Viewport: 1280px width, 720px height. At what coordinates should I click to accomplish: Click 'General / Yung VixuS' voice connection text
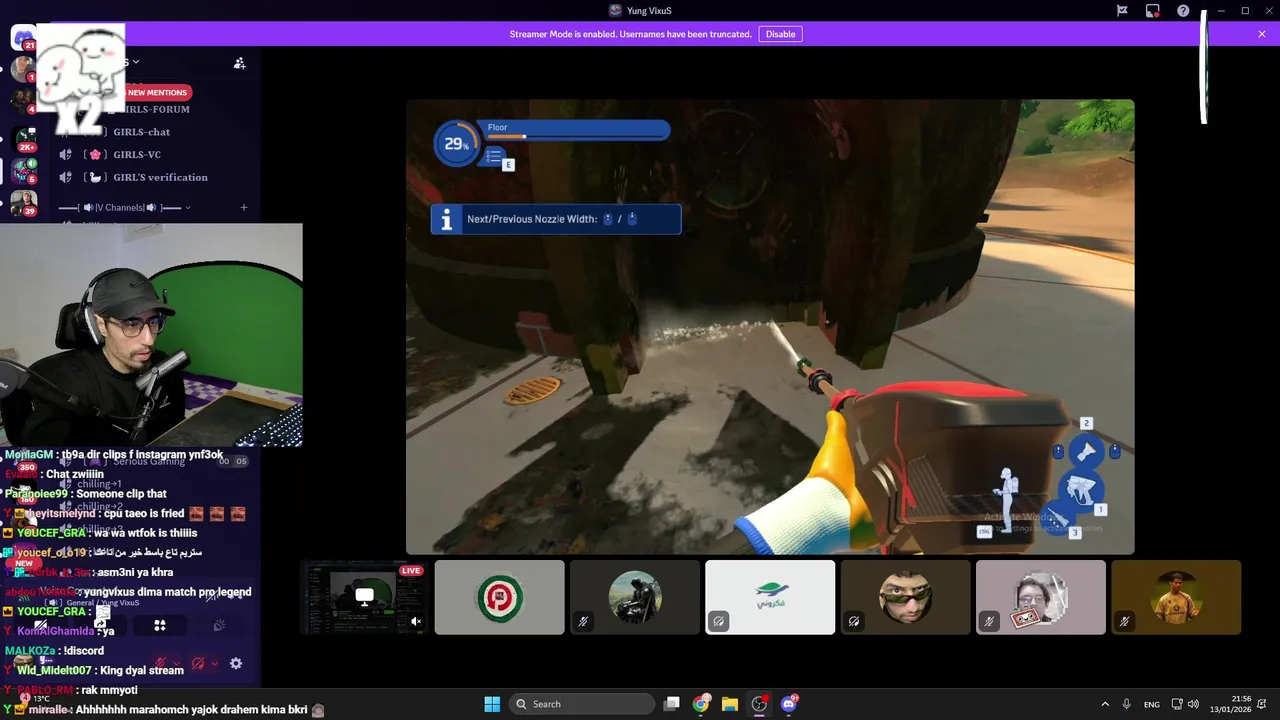[x=102, y=603]
